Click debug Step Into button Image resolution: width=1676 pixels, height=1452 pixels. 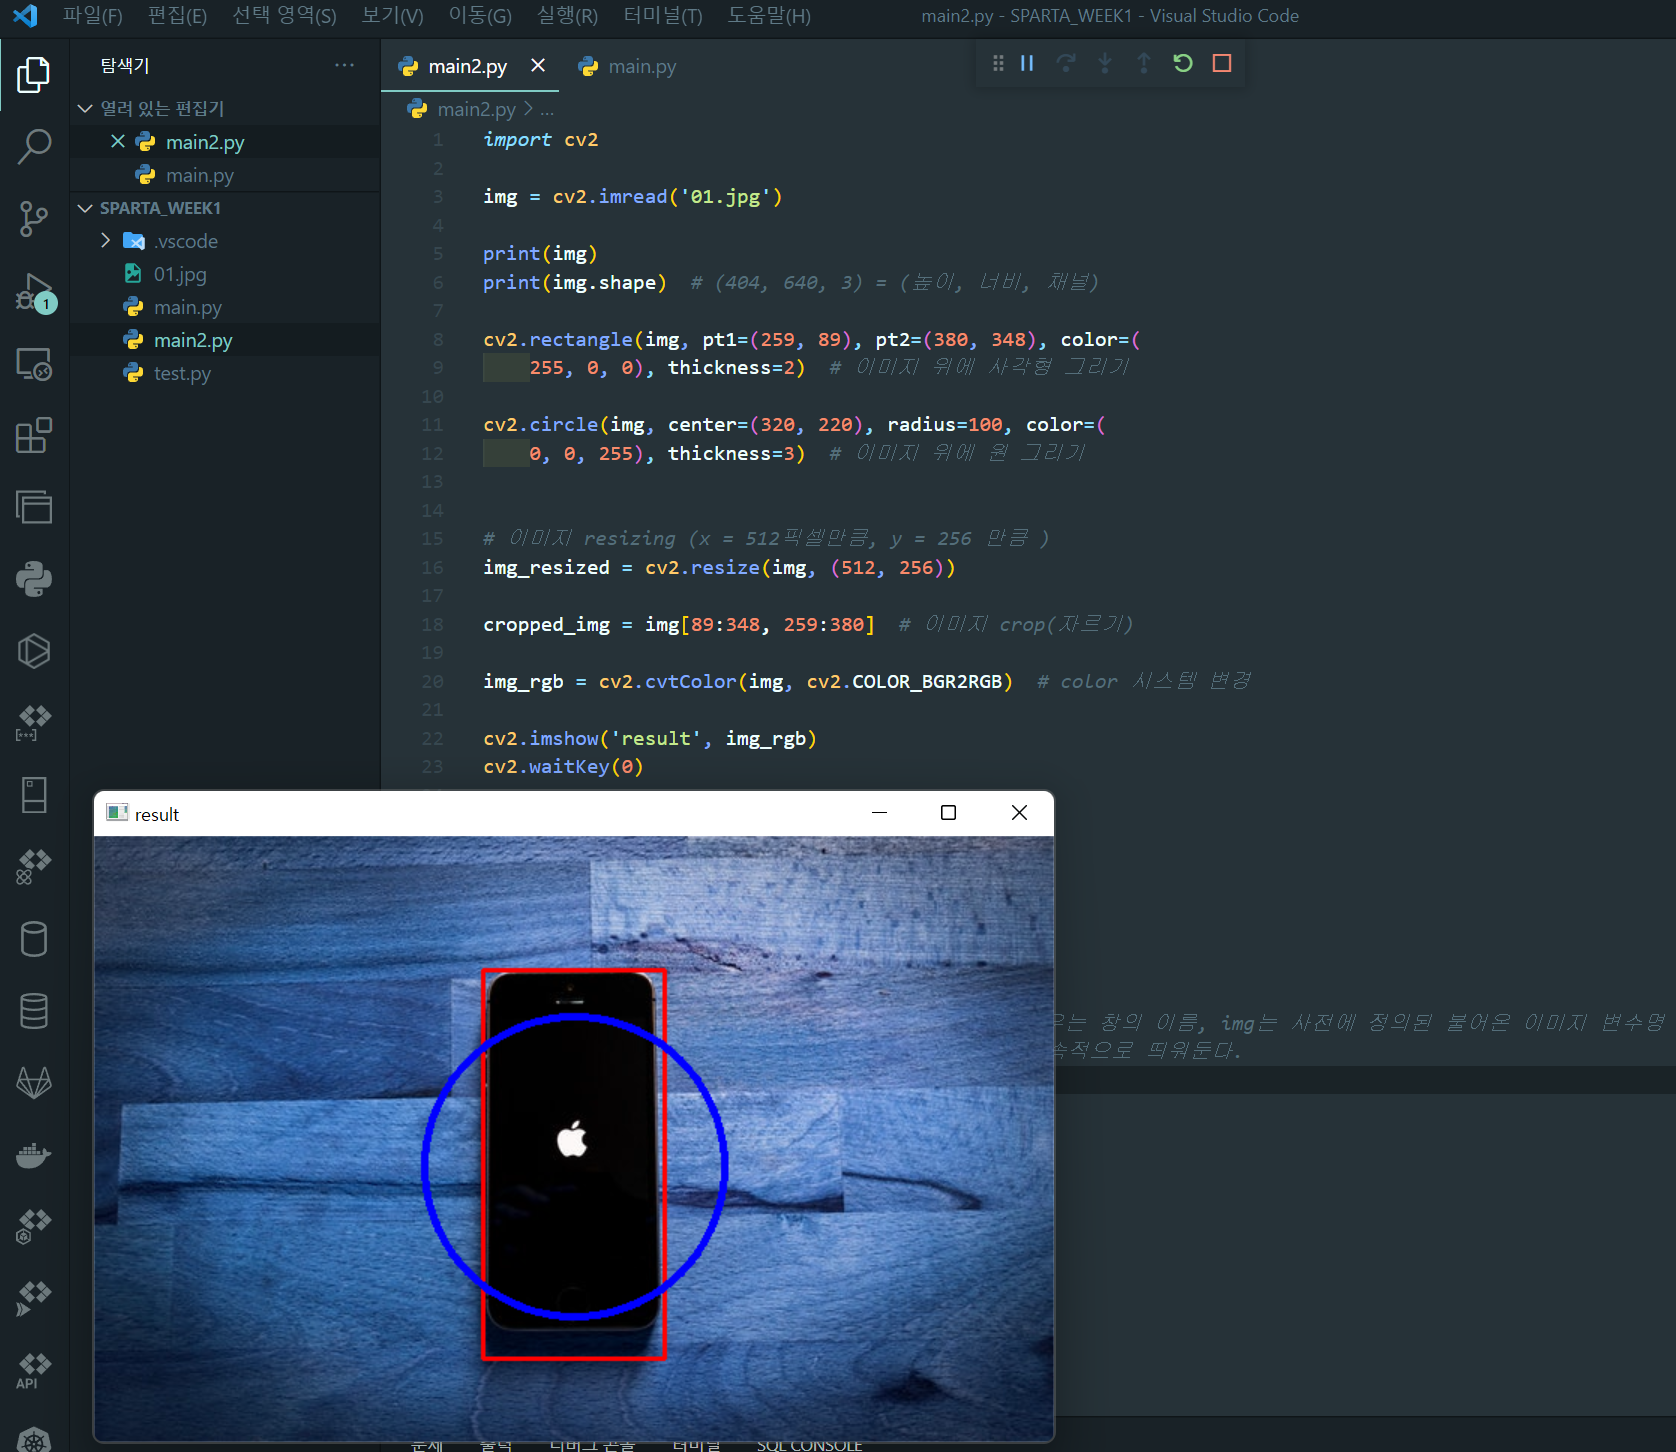[1105, 63]
